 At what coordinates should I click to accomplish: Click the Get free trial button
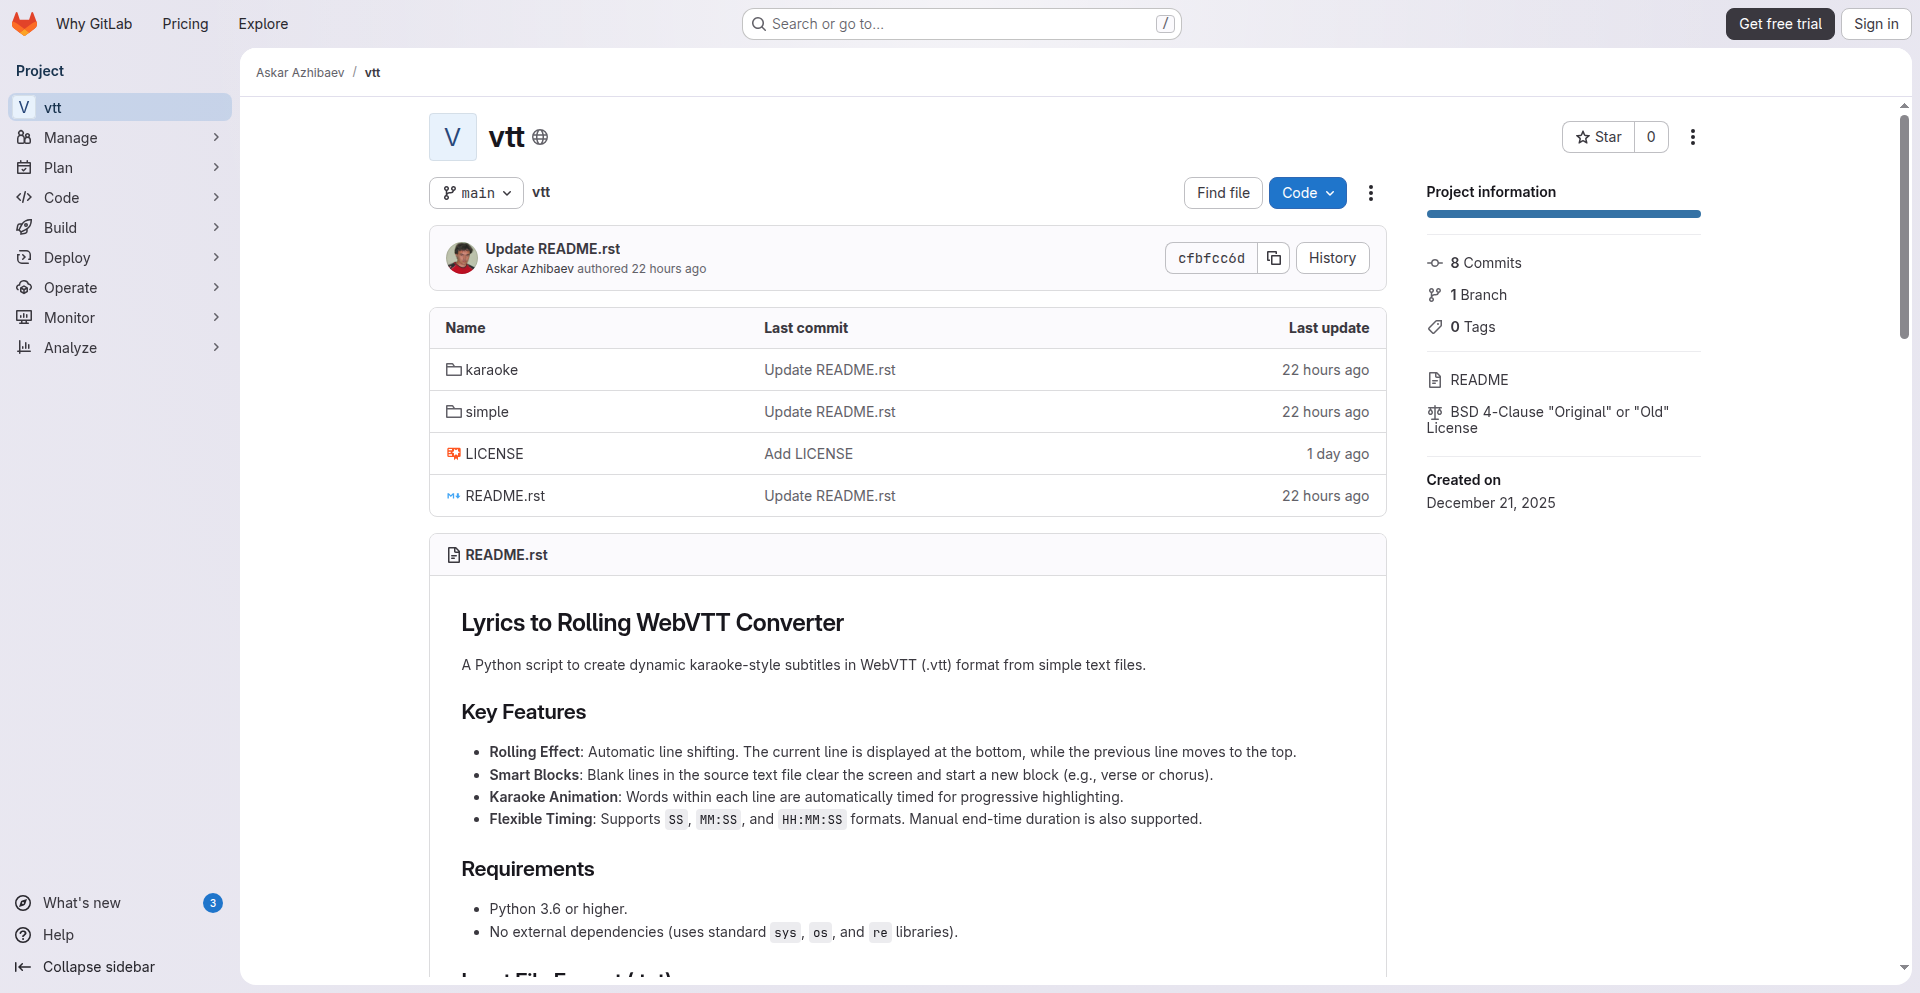coord(1780,24)
